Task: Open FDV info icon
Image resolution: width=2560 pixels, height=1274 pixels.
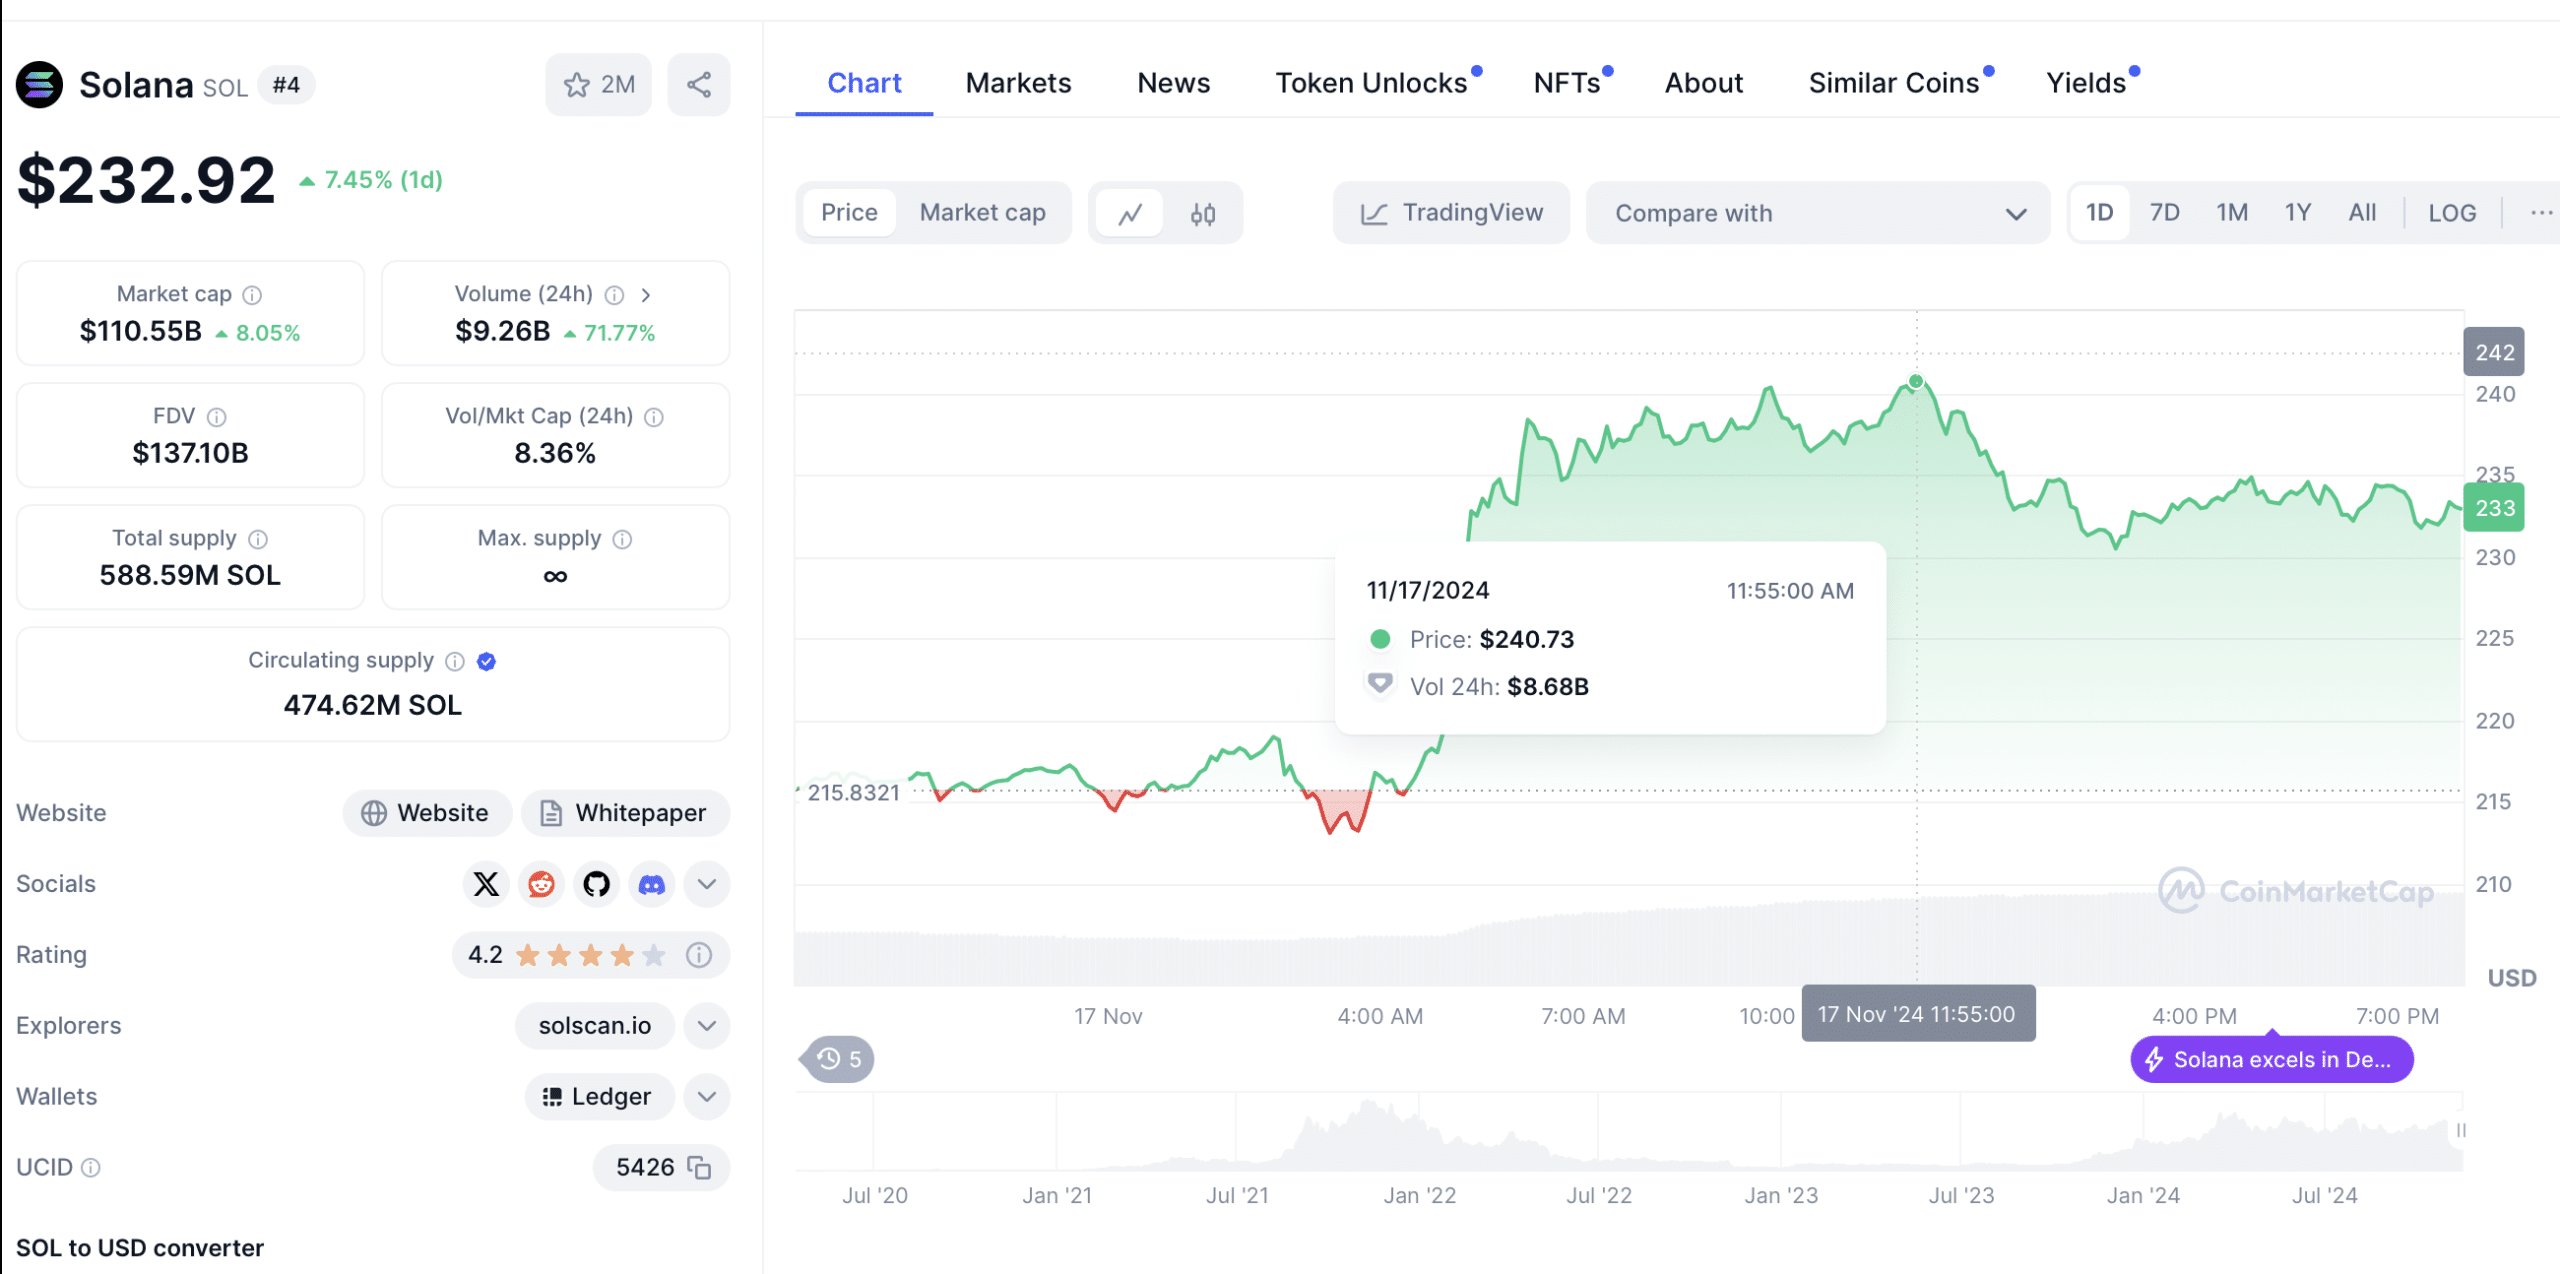Action: pyautogui.click(x=217, y=417)
